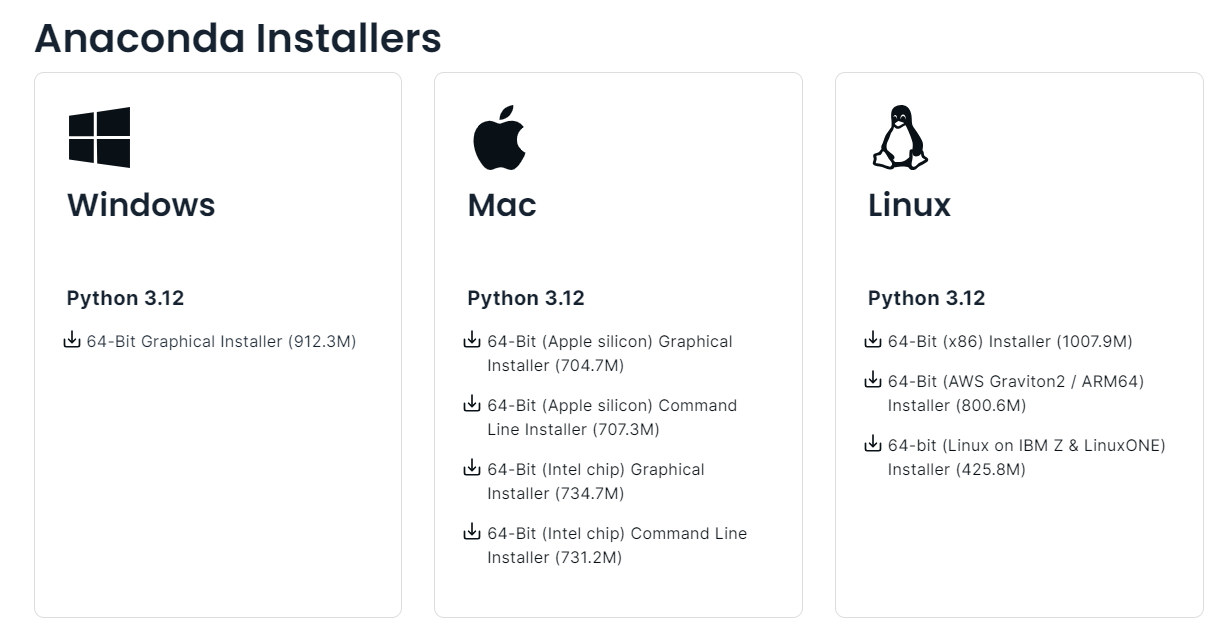Download the Windows 64-Bit Graphical Installer (912.3M)

tap(221, 342)
